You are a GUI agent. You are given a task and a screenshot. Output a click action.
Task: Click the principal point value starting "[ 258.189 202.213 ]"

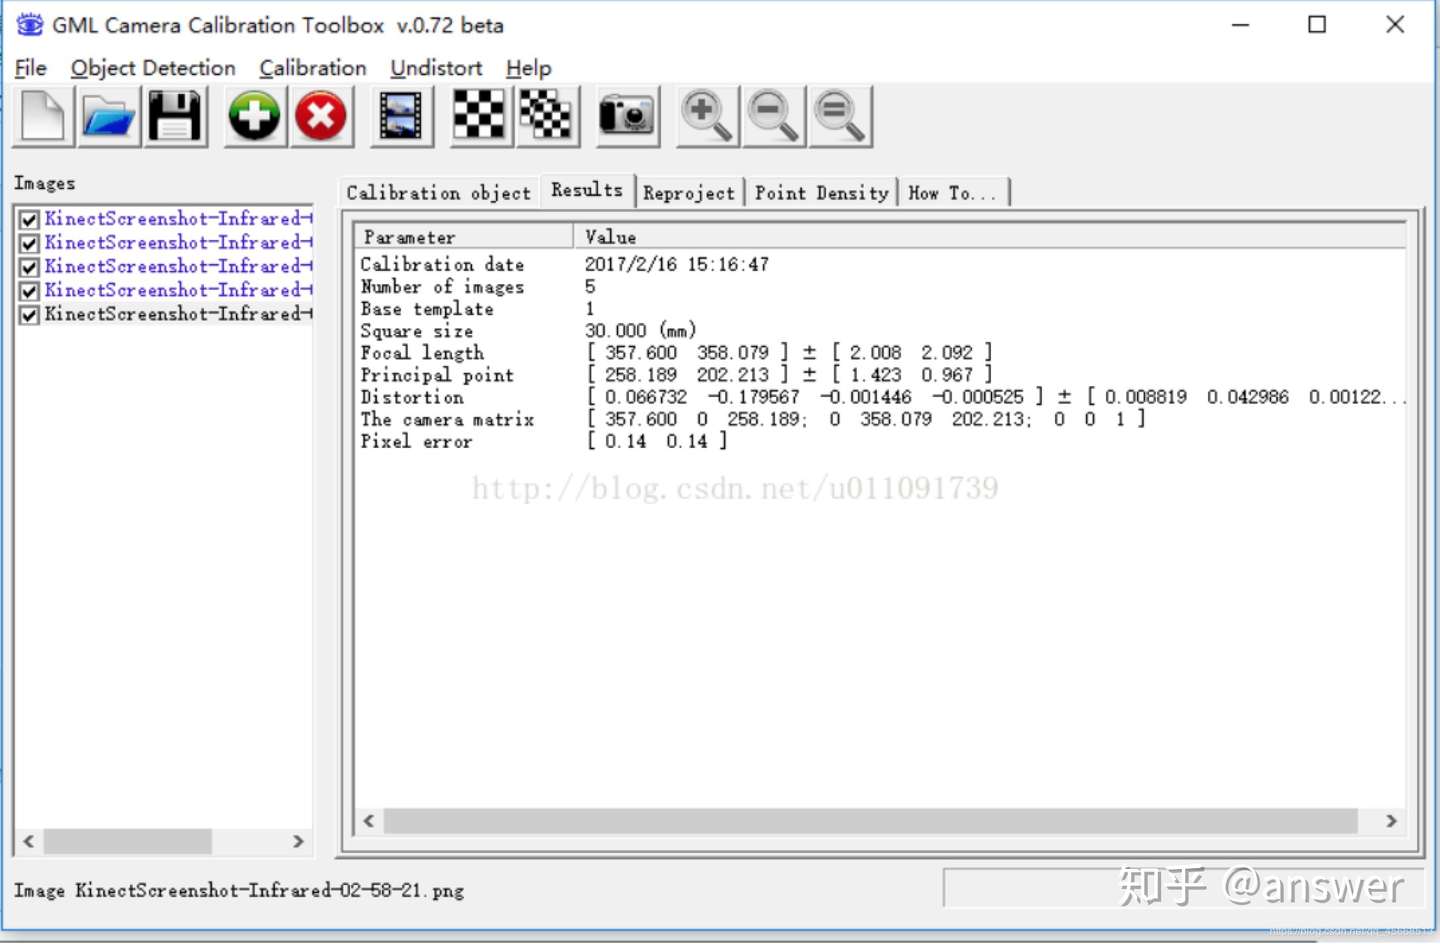coord(789,375)
